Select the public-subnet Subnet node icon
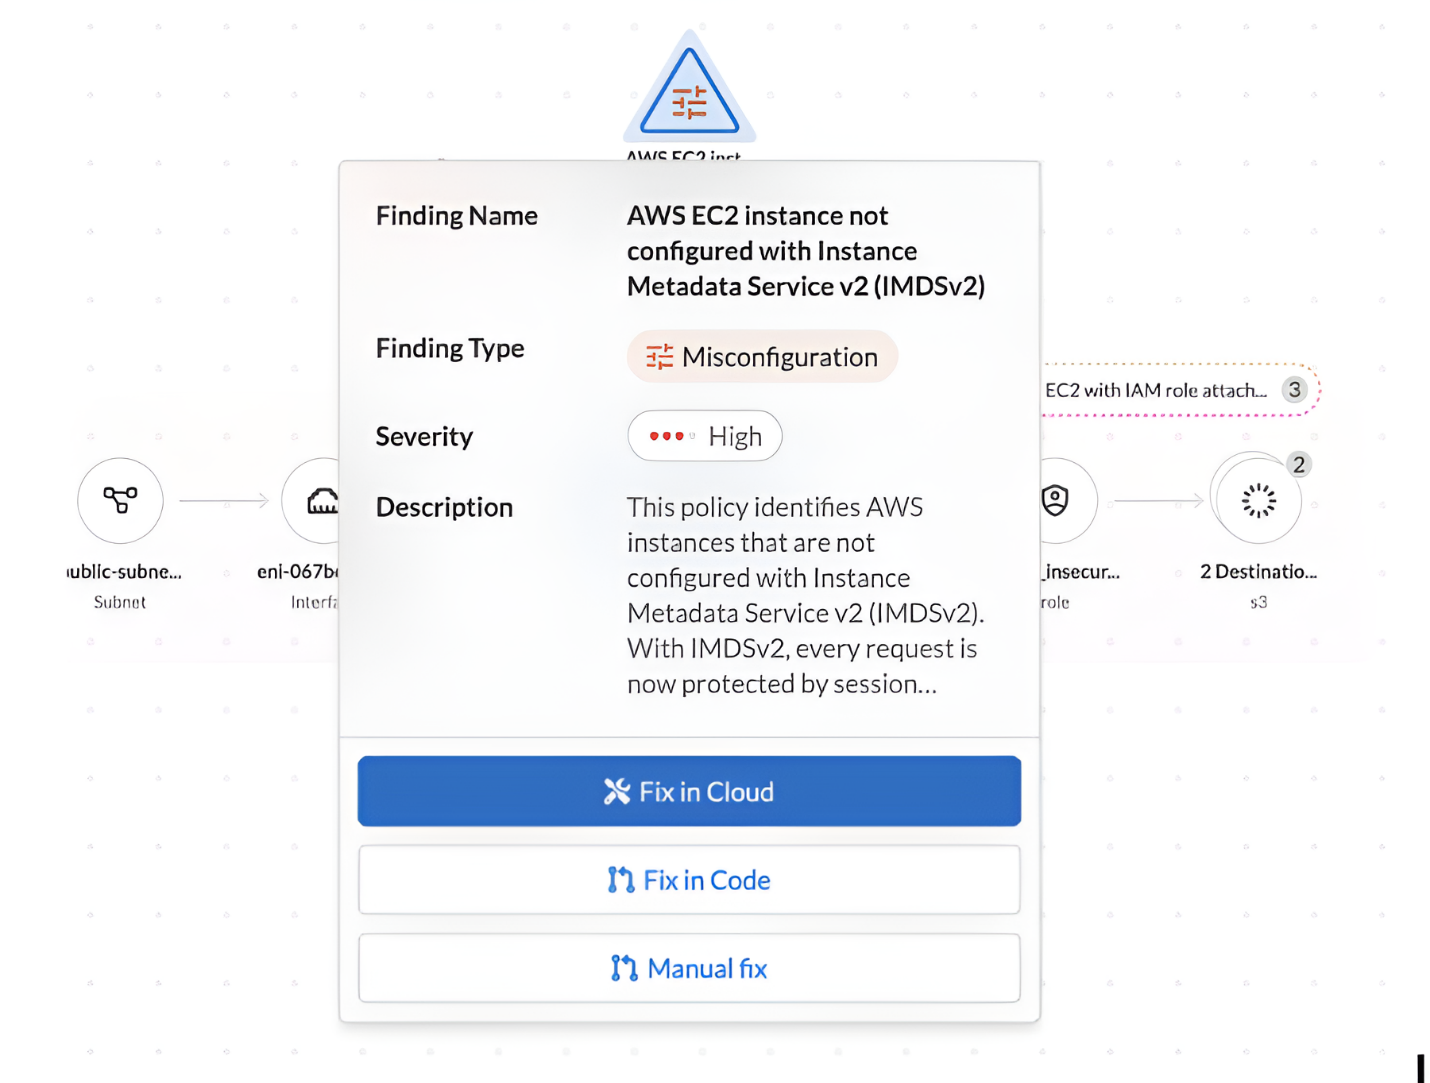This screenshot has height=1083, width=1430. [x=120, y=500]
